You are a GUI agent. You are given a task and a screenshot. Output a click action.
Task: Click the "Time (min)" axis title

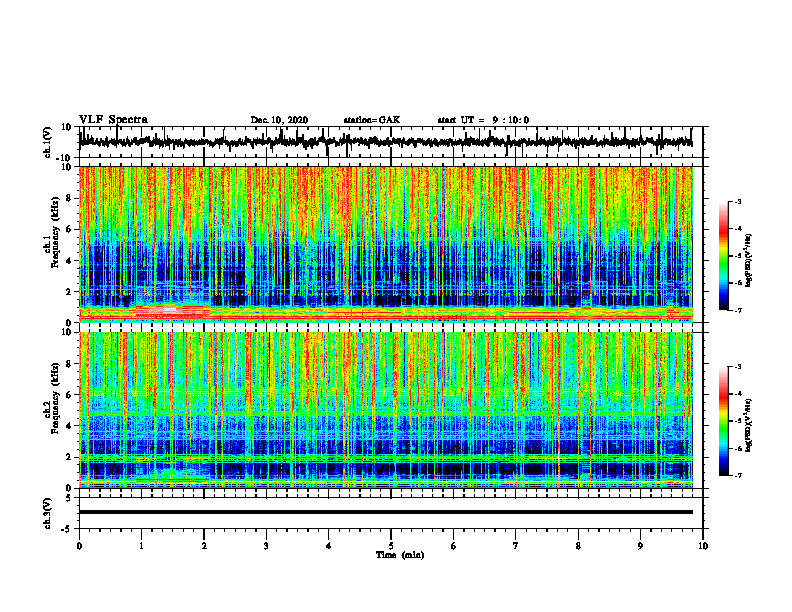(x=400, y=555)
